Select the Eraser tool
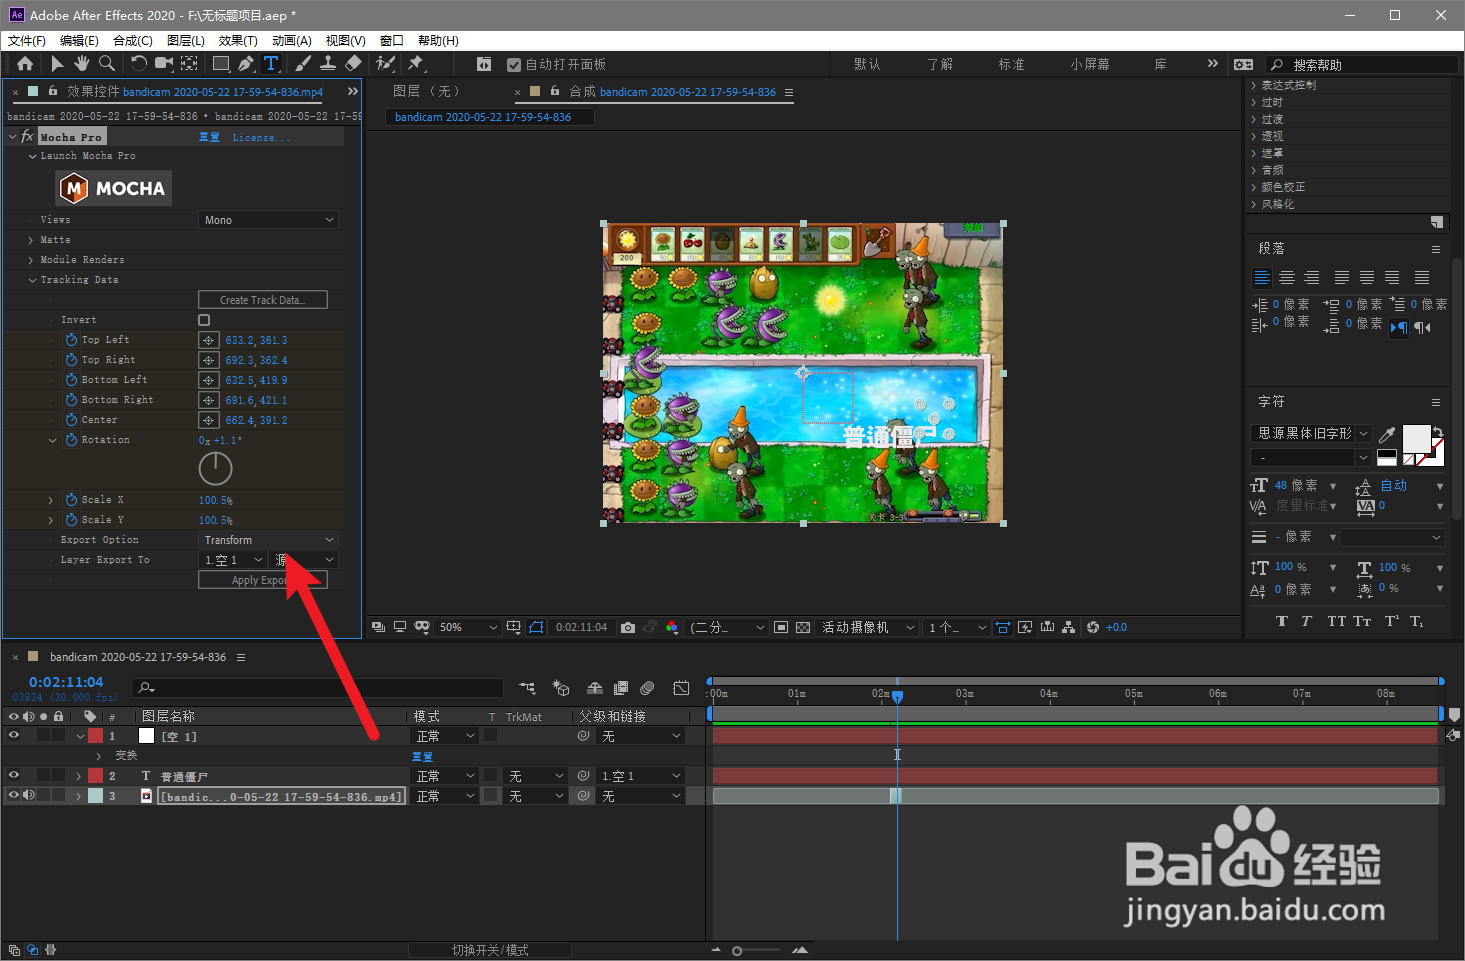The width and height of the screenshot is (1465, 961). (353, 63)
